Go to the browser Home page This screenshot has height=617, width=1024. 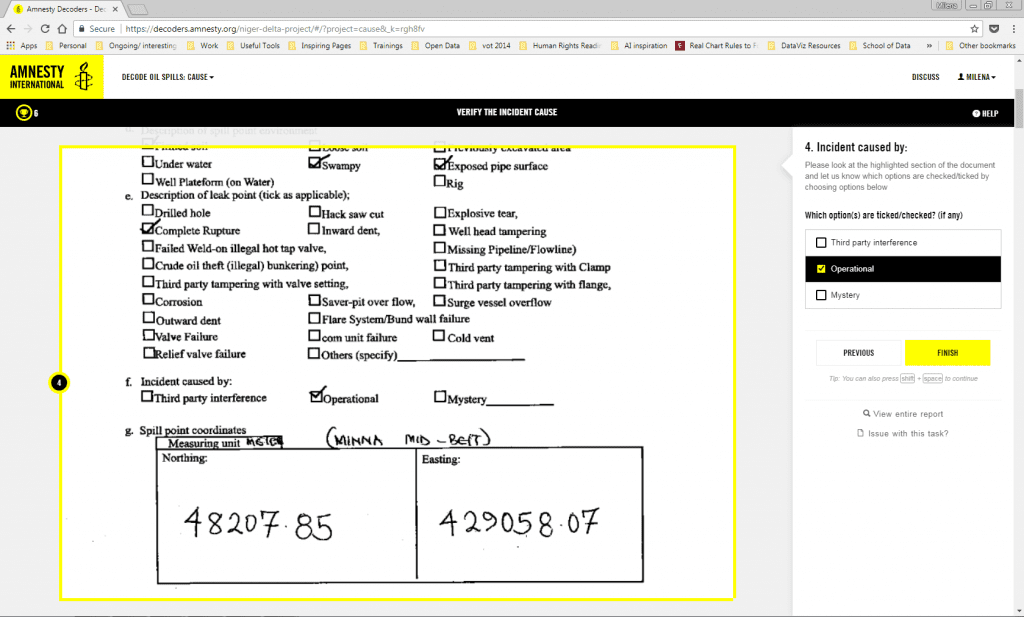pyautogui.click(x=62, y=29)
